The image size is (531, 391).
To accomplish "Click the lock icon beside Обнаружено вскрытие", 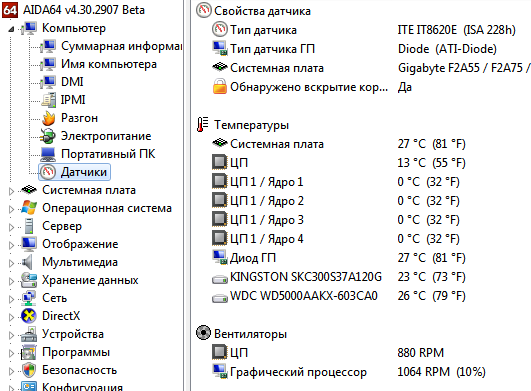I will click(x=220, y=86).
